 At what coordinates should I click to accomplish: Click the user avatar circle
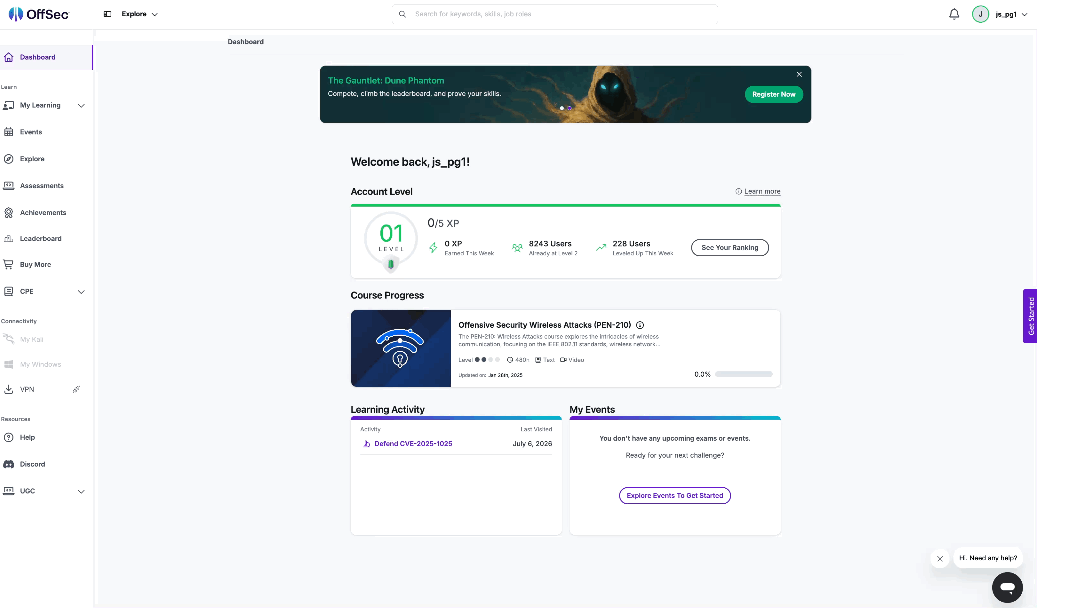pos(980,14)
